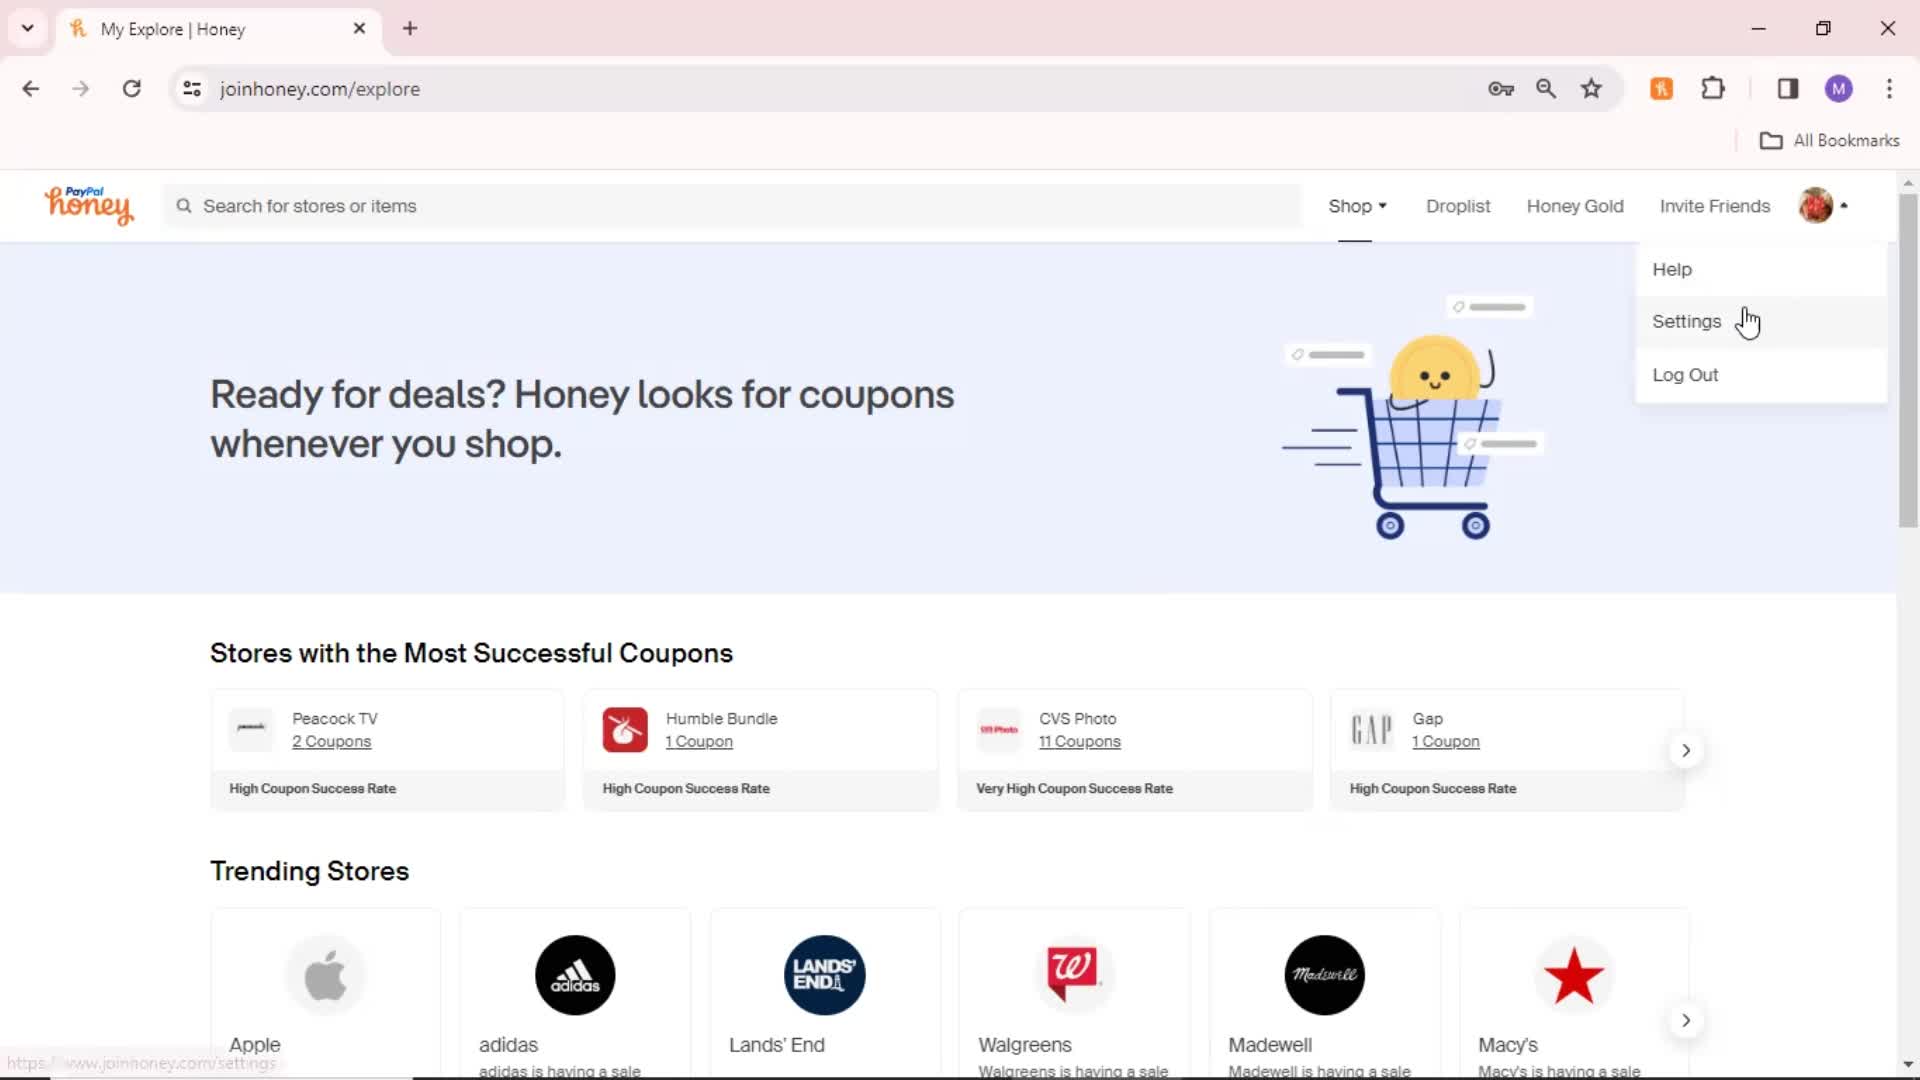The height and width of the screenshot is (1080, 1920).
Task: Click the Humble Bundle store name text
Action: (721, 719)
